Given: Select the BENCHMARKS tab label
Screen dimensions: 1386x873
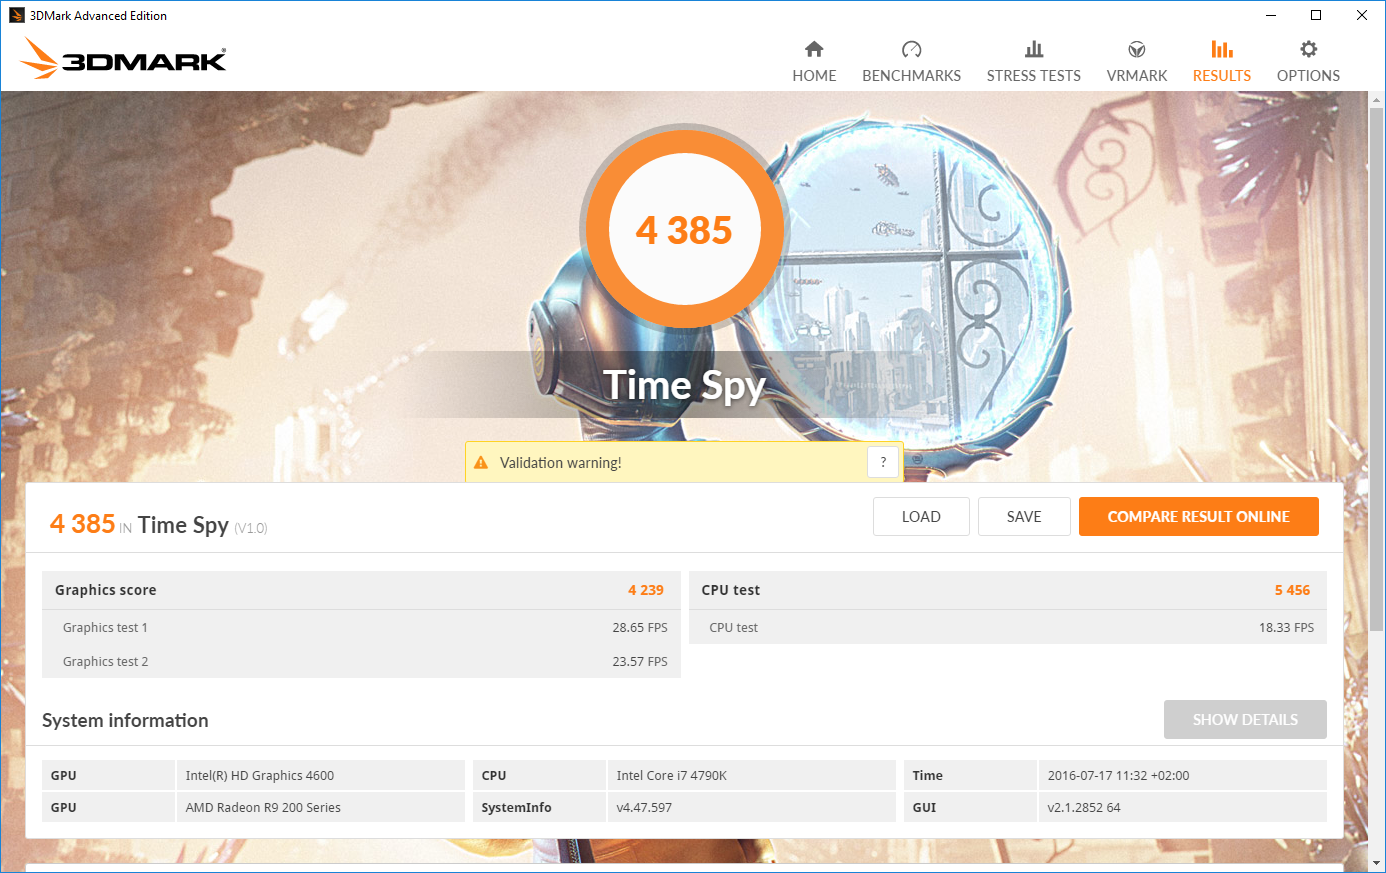Looking at the screenshot, I should tap(911, 76).
